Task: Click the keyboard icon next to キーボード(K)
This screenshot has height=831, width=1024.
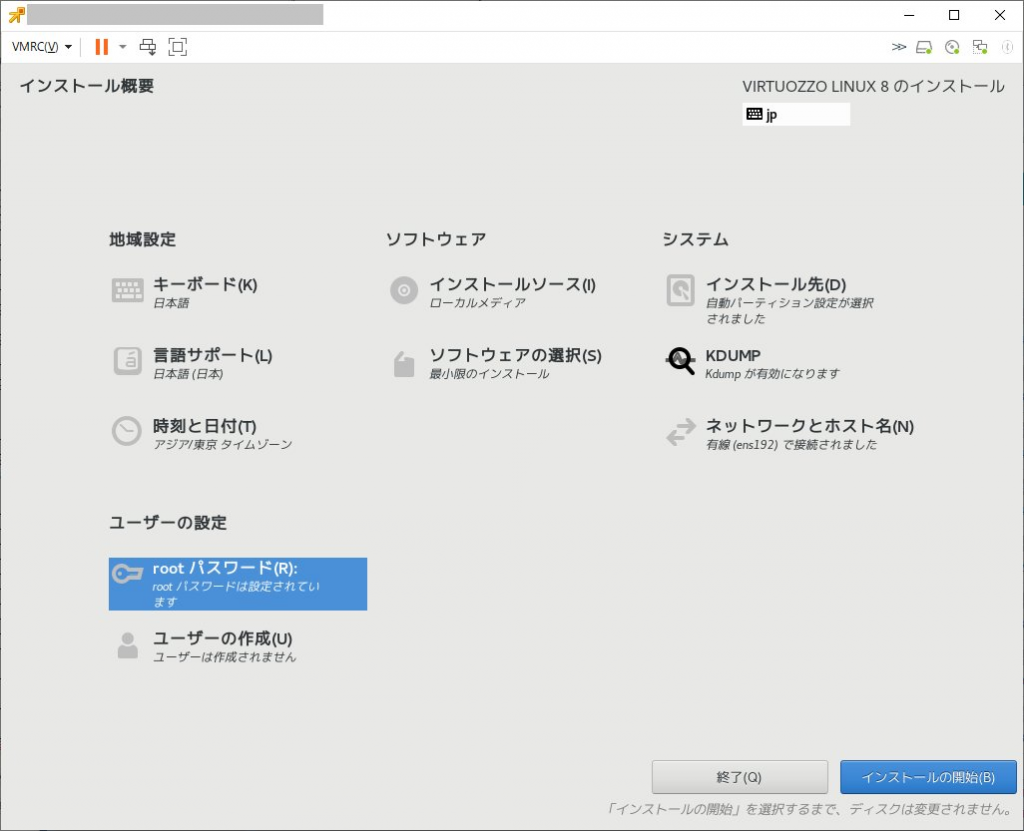Action: (127, 290)
